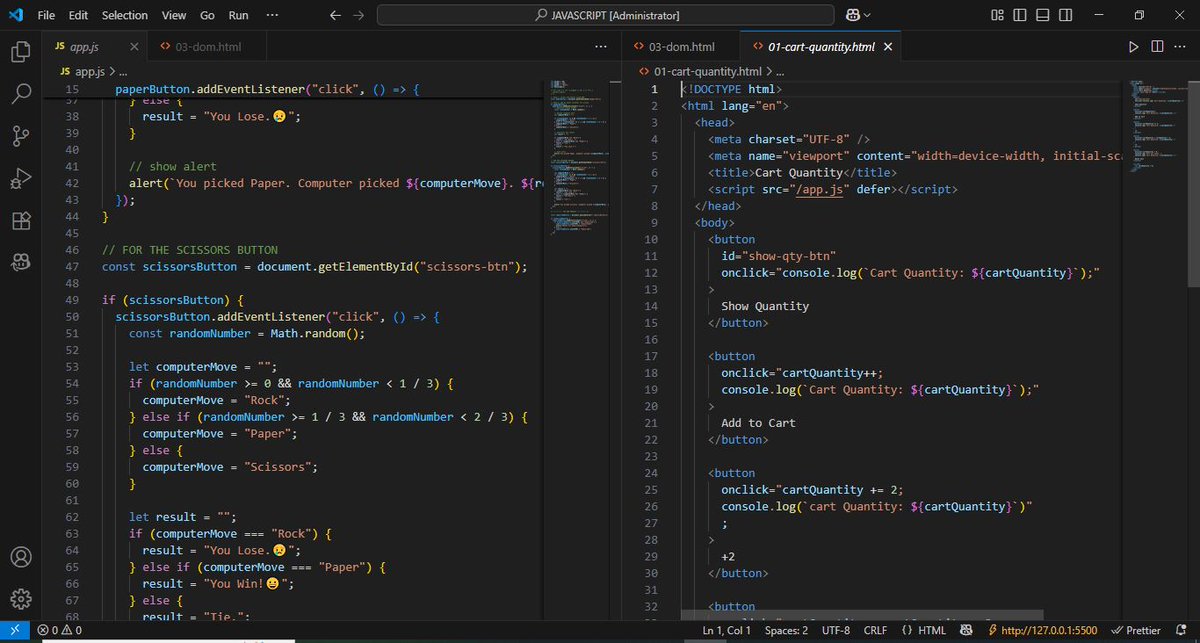Split the right editor with split icon
Image resolution: width=1200 pixels, height=643 pixels.
coord(1157,47)
